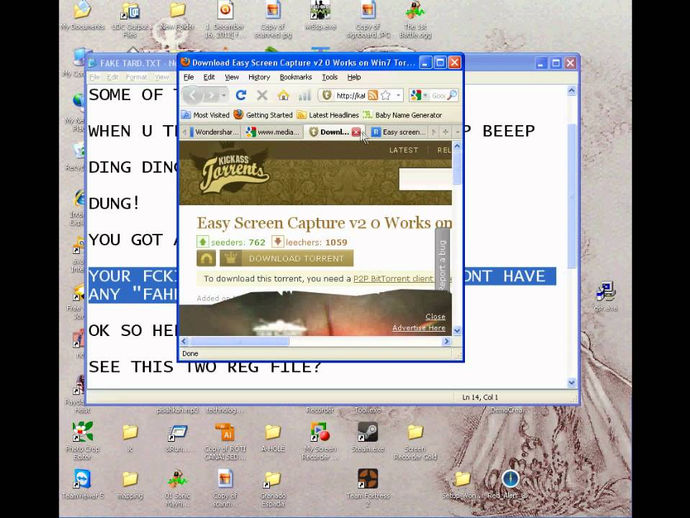Click Notepad vertical scrollbar up arrow
Viewport: 690px width, 518px height.
click(x=571, y=91)
